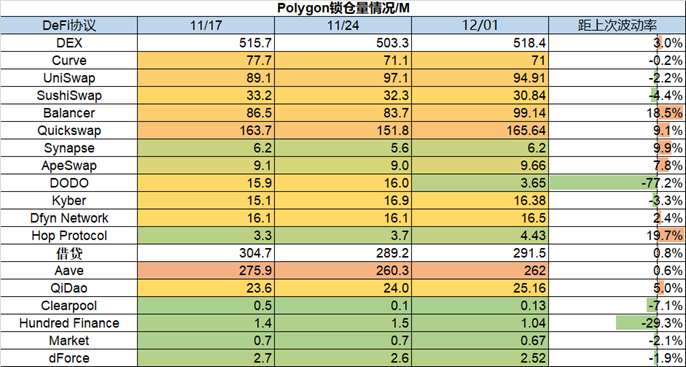This screenshot has width=686, height=367.
Task: Select the '11/17' column header
Action: [206, 25]
